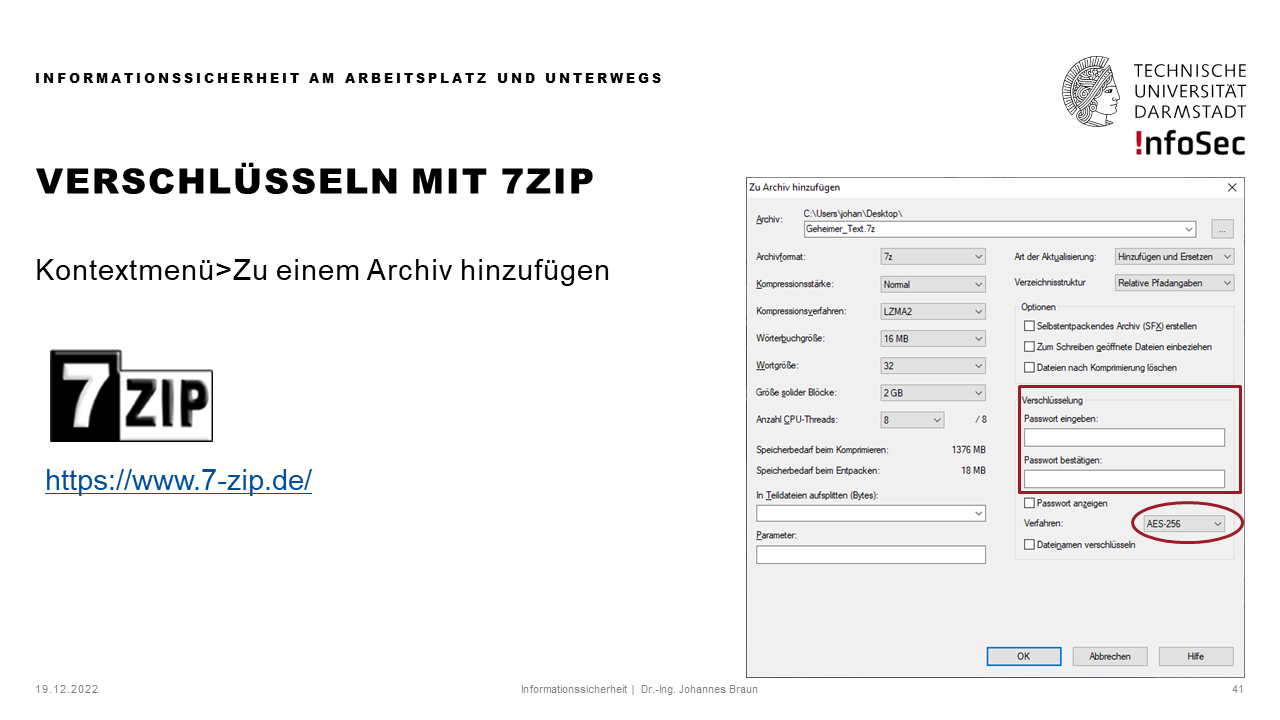Click the Parameter input field
1280x720 pixels.
[x=871, y=554]
